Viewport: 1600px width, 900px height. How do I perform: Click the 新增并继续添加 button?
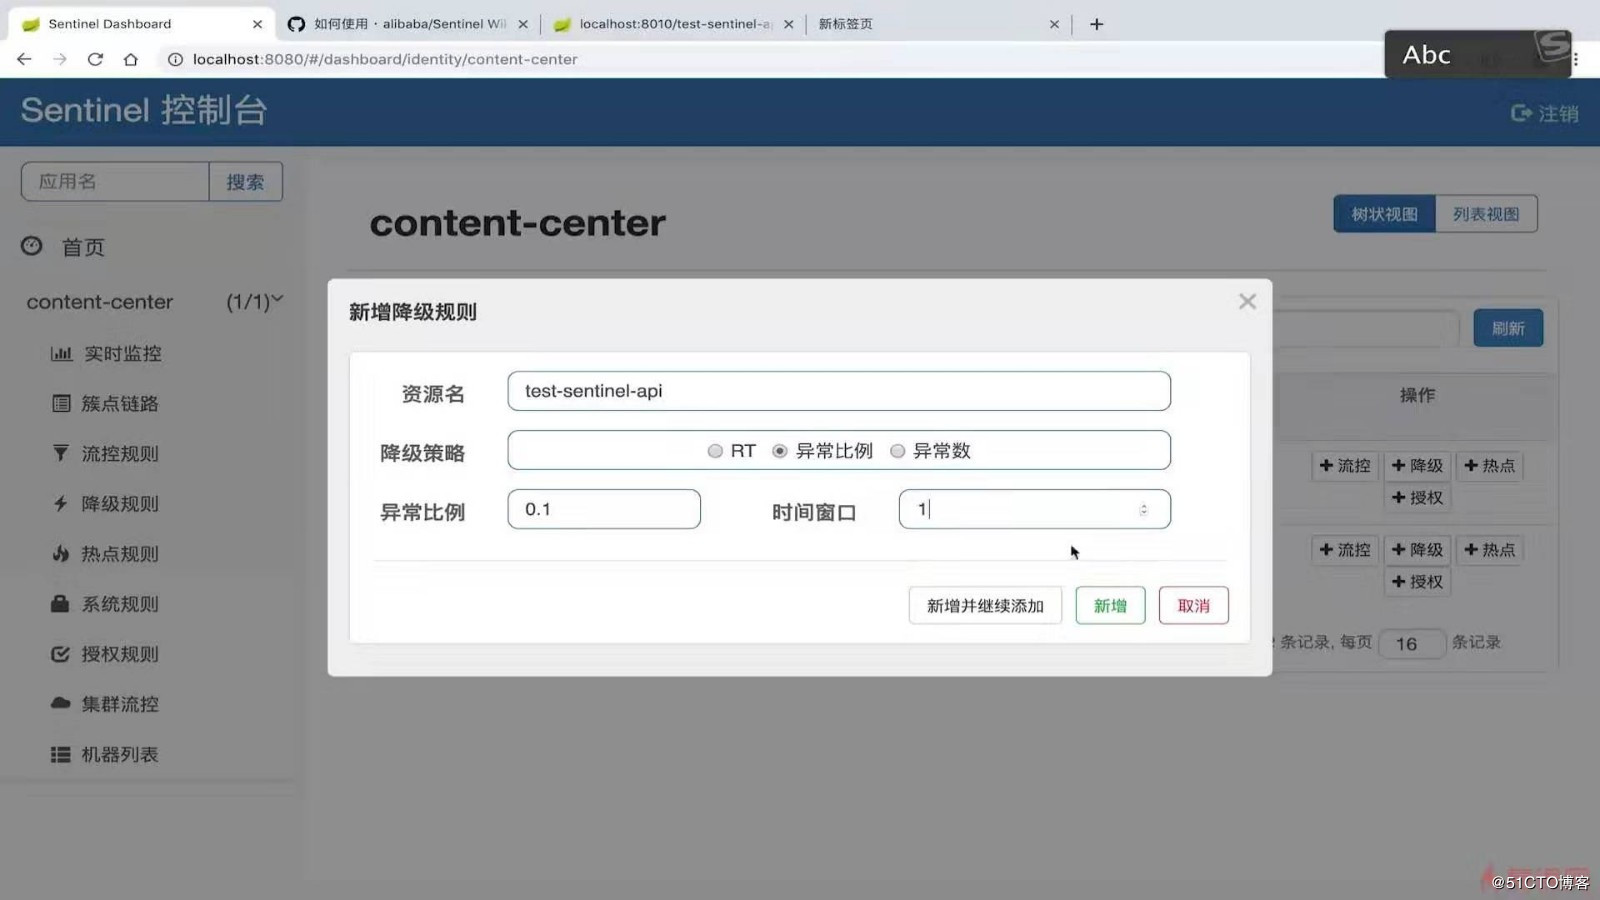pos(985,605)
